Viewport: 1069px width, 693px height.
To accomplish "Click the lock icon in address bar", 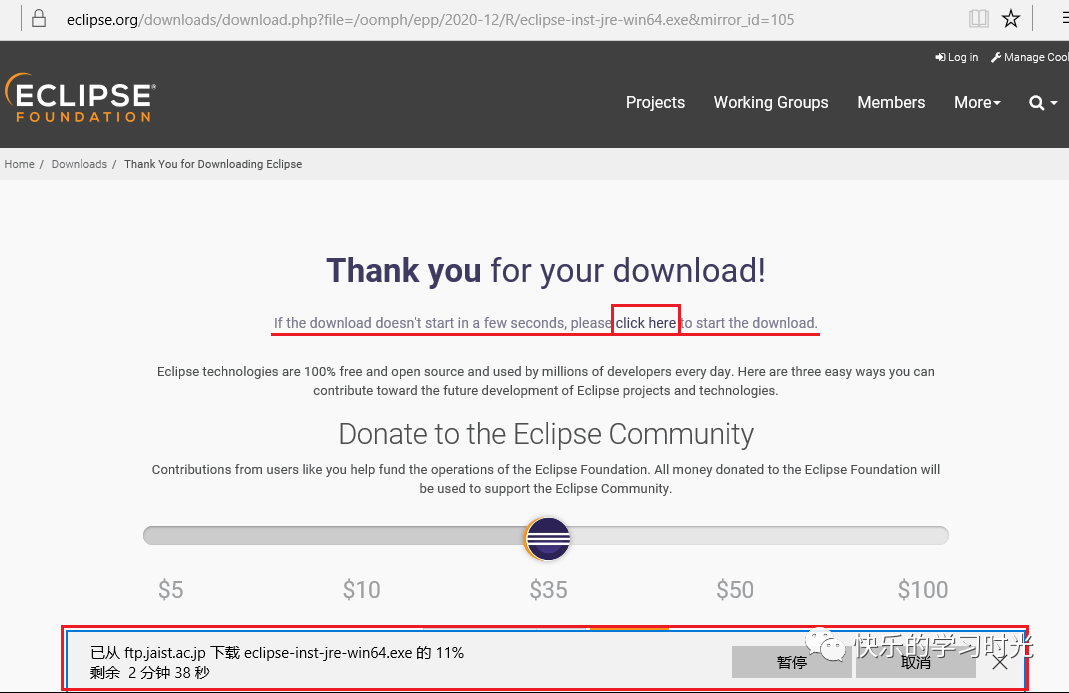I will (x=39, y=18).
